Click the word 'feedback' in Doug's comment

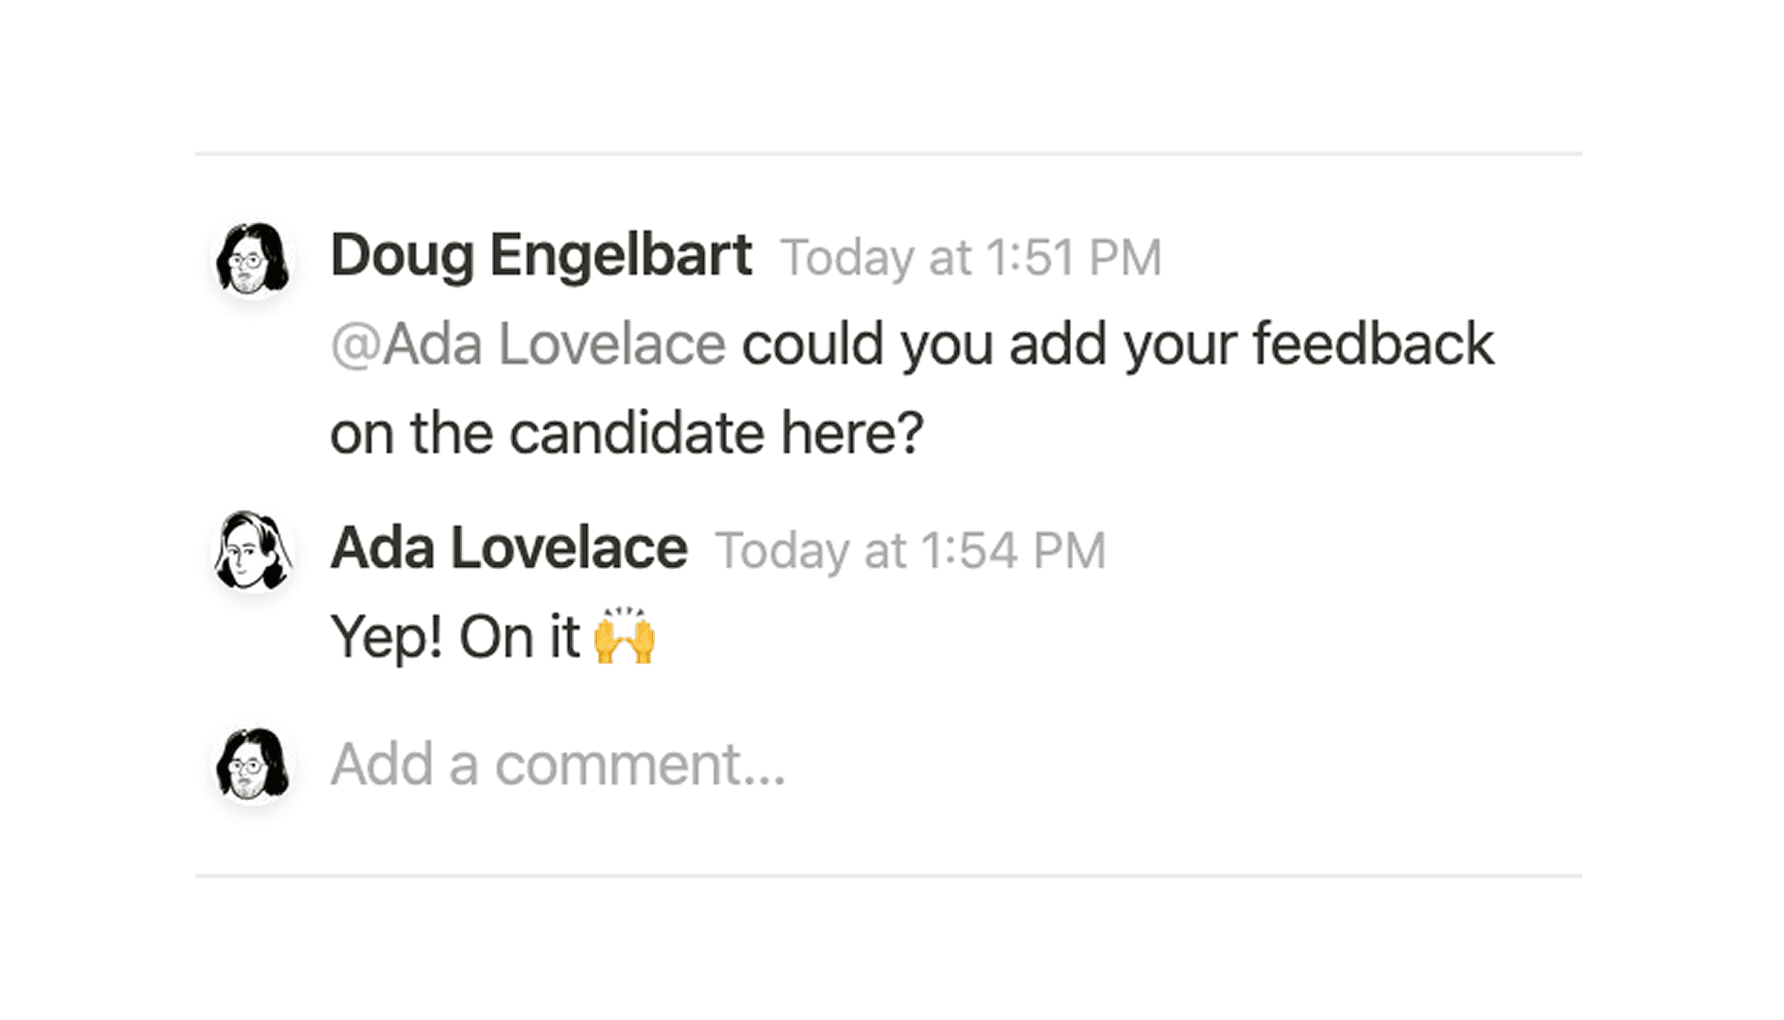pyautogui.click(x=1373, y=344)
